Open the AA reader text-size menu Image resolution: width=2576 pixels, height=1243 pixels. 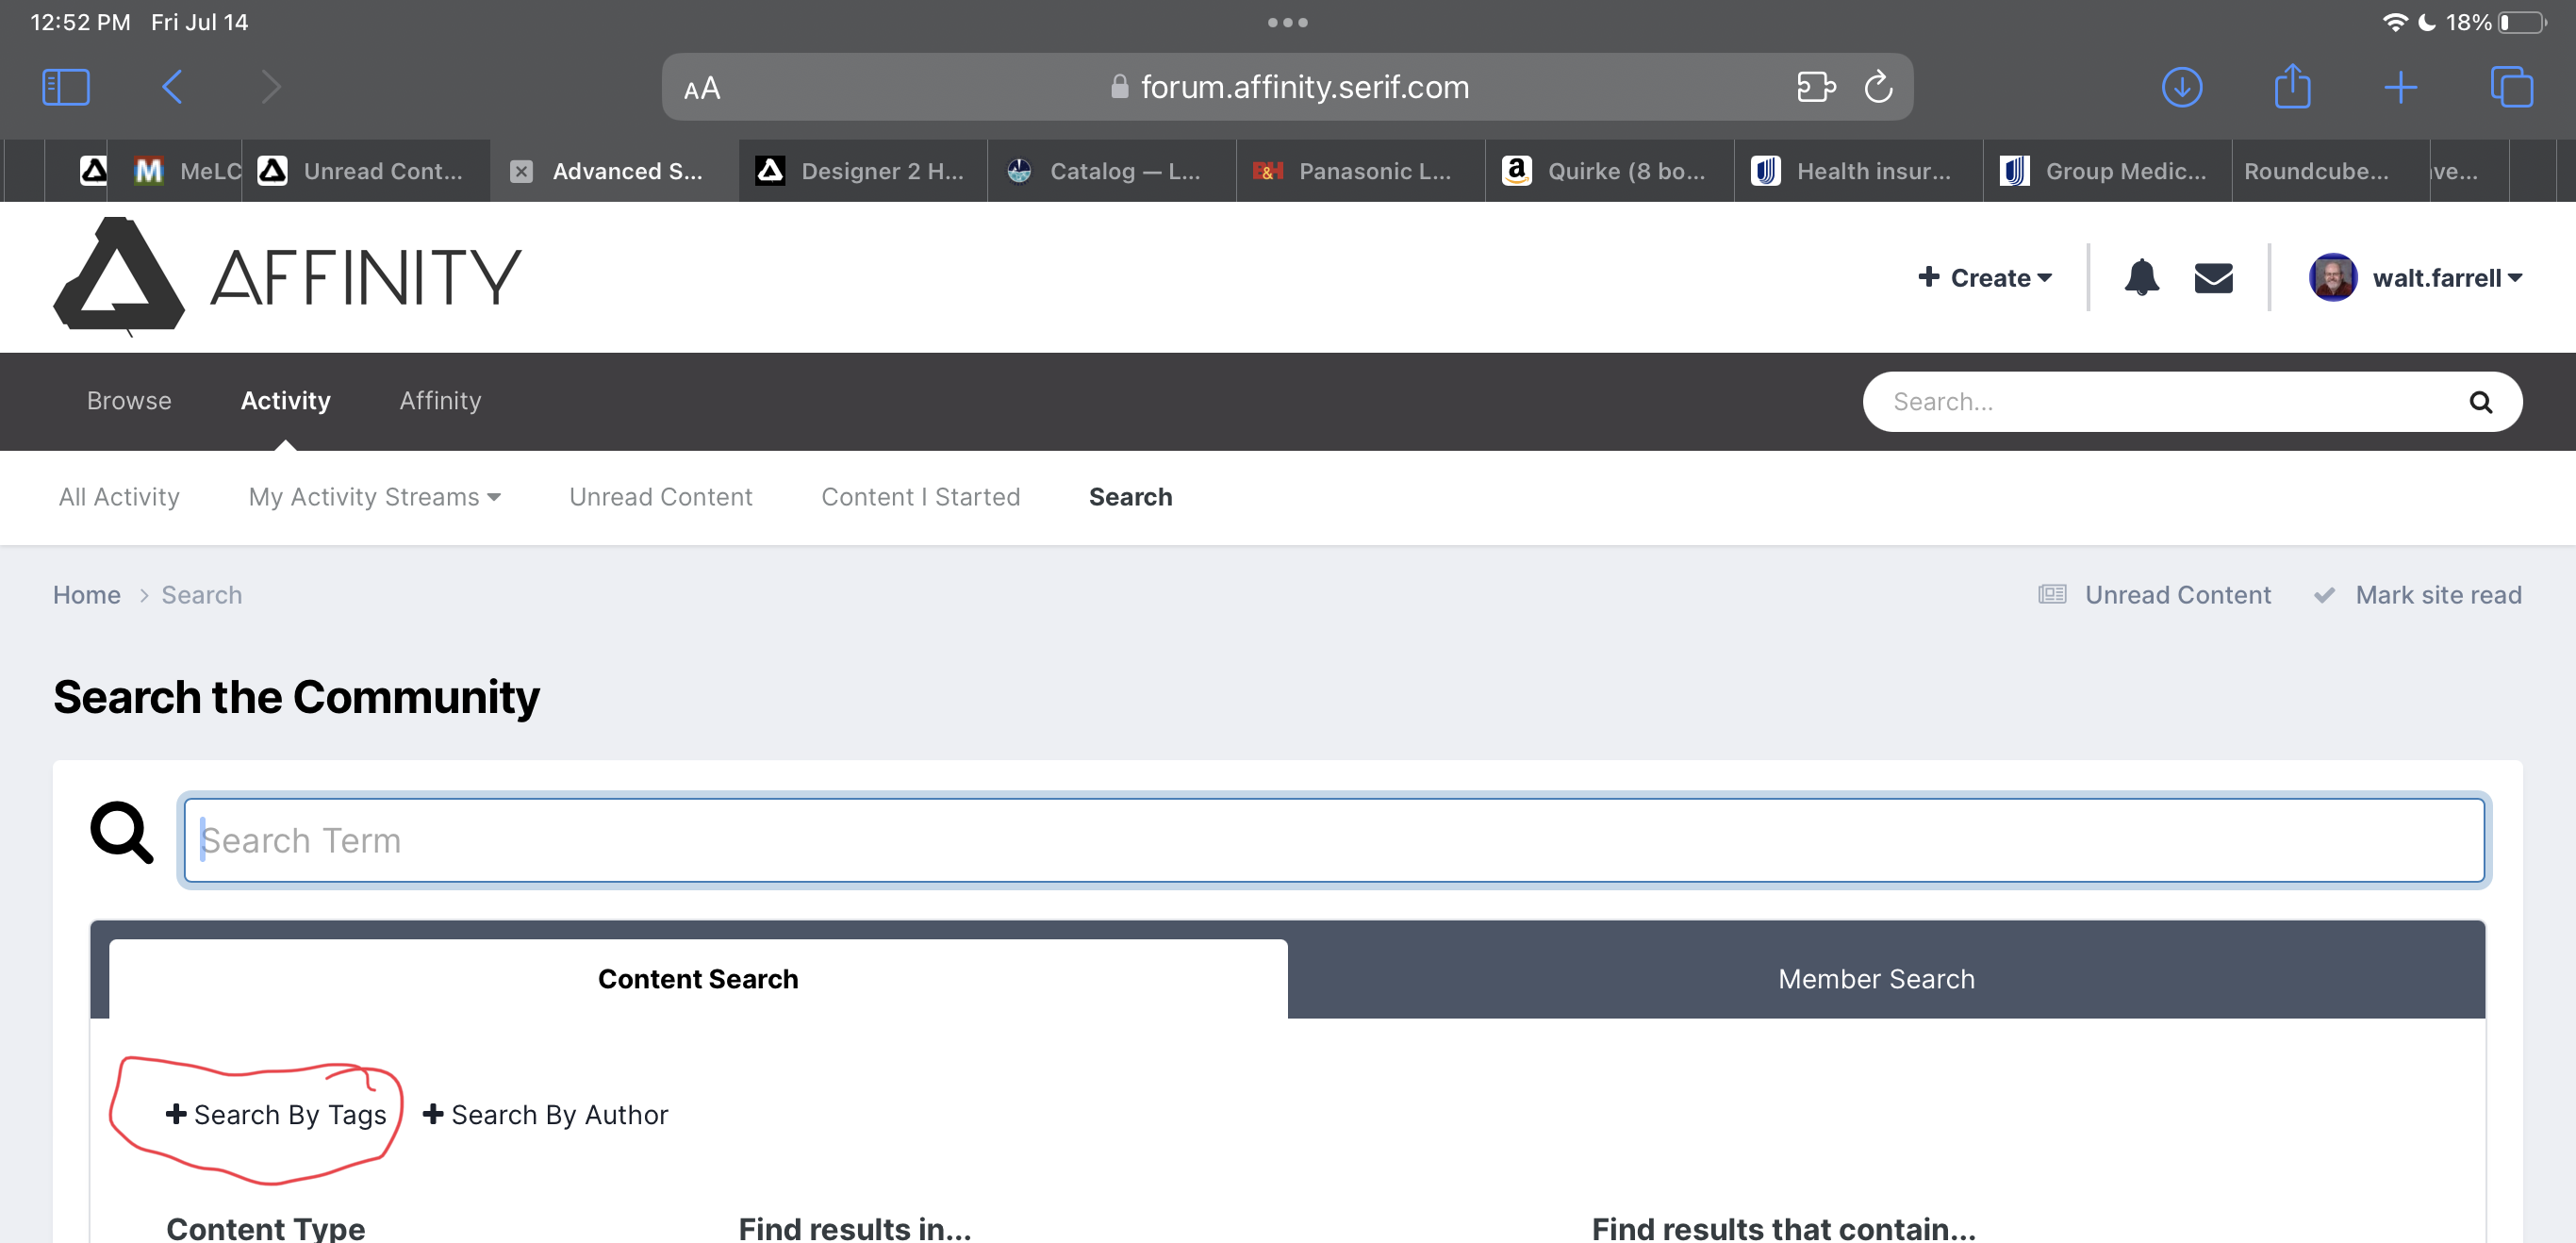[x=702, y=89]
